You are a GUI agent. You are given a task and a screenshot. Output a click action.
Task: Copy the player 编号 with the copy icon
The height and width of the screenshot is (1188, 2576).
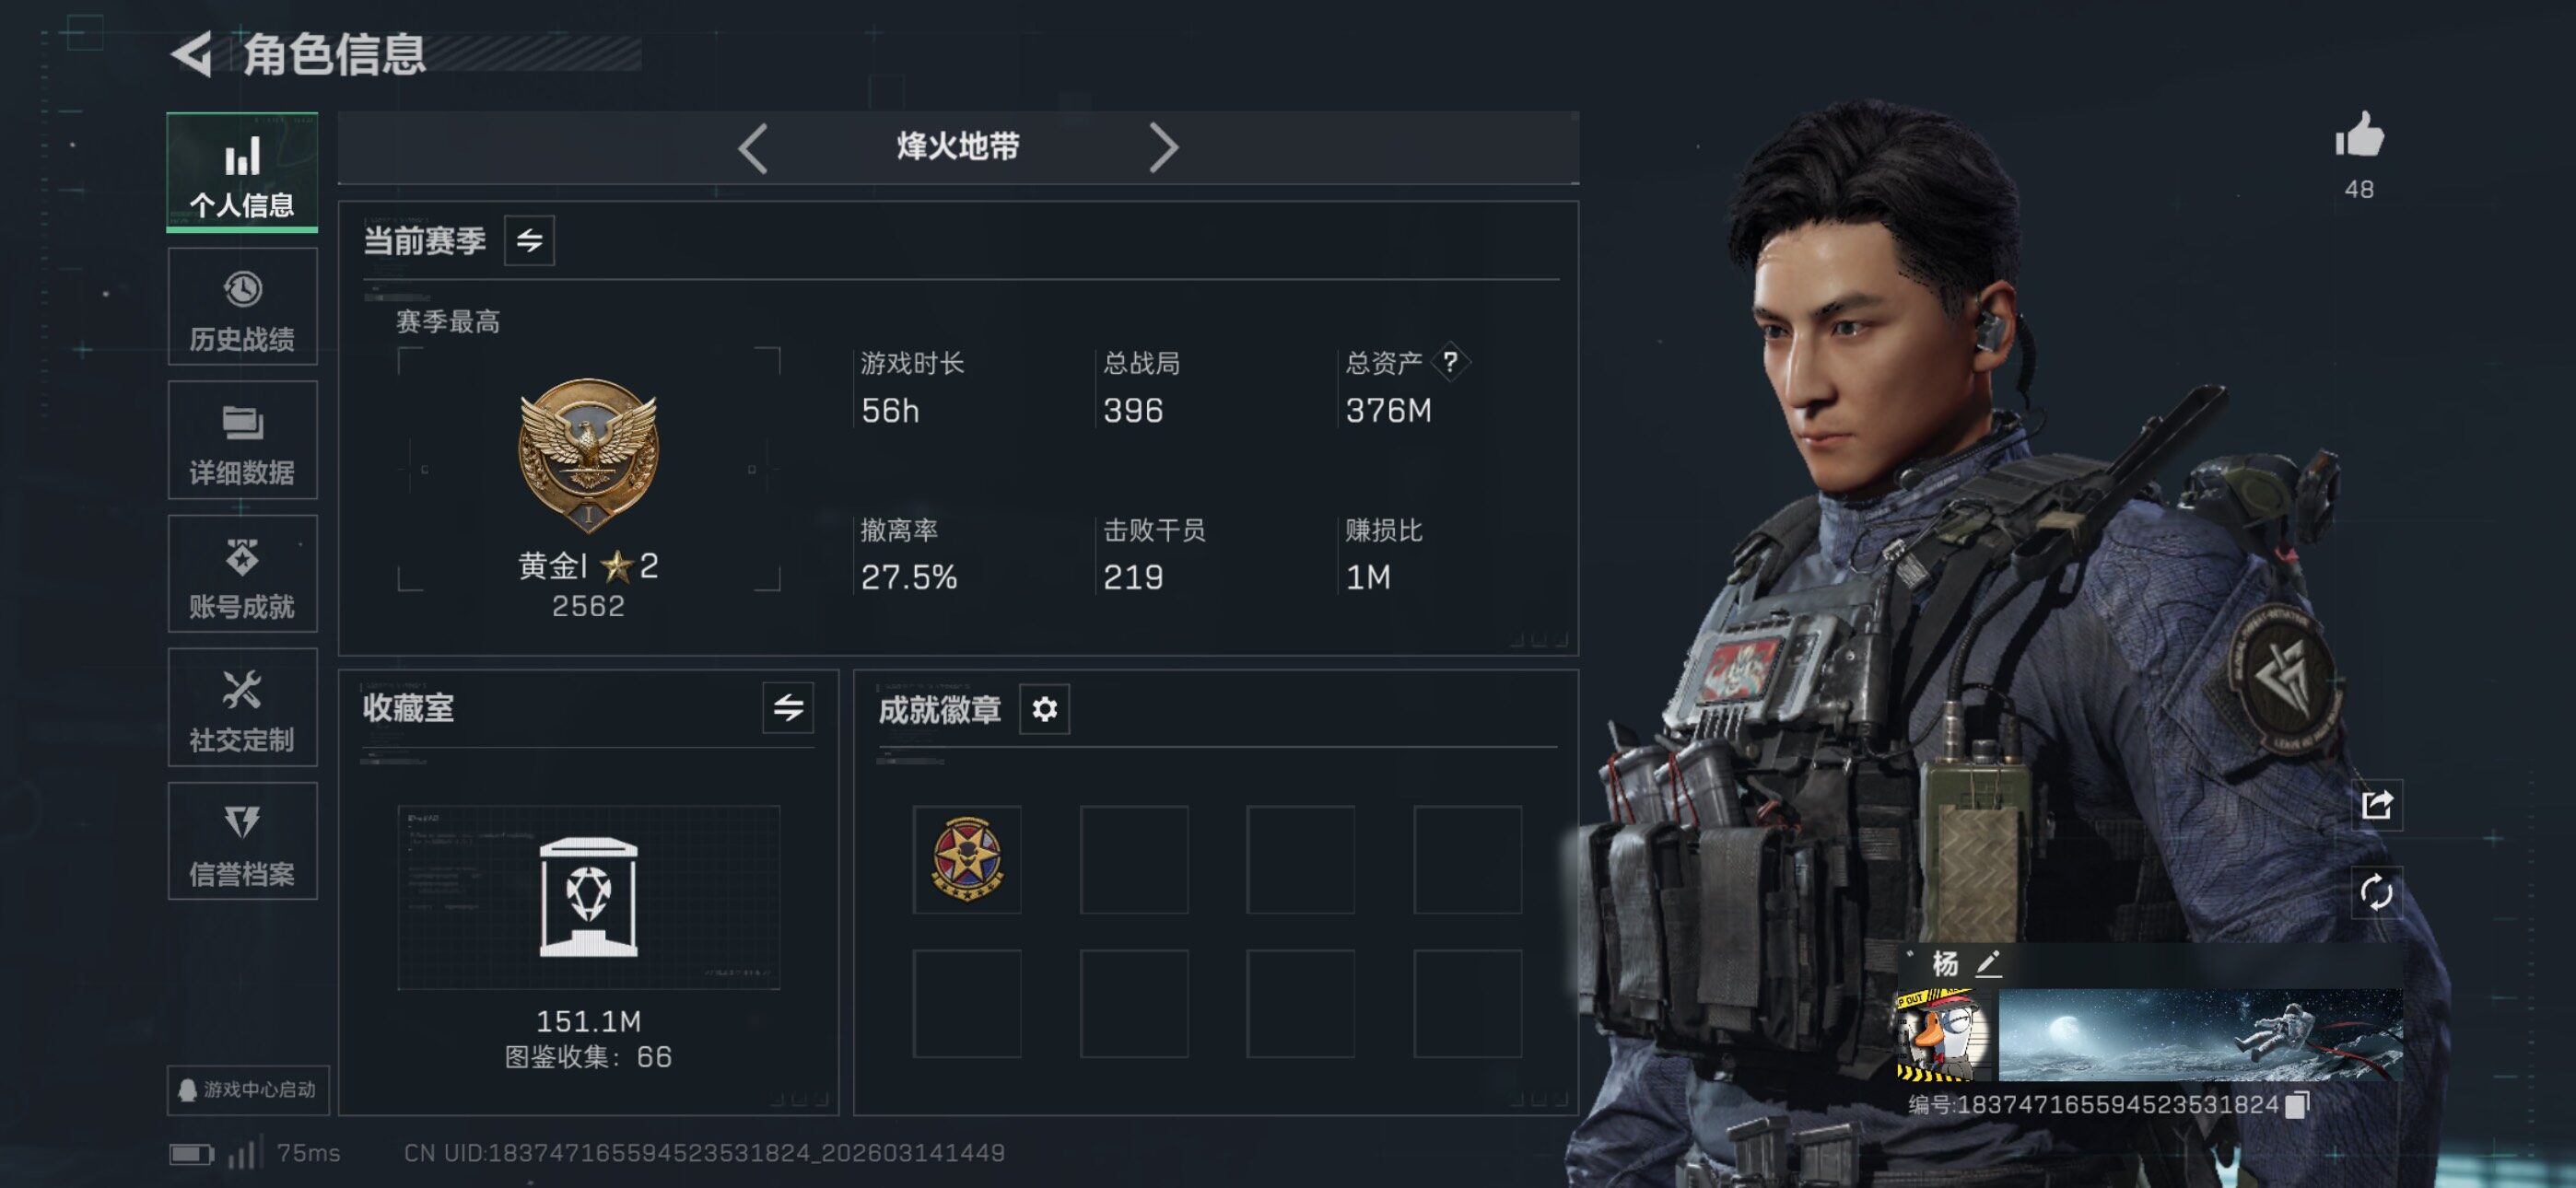pyautogui.click(x=2297, y=1105)
